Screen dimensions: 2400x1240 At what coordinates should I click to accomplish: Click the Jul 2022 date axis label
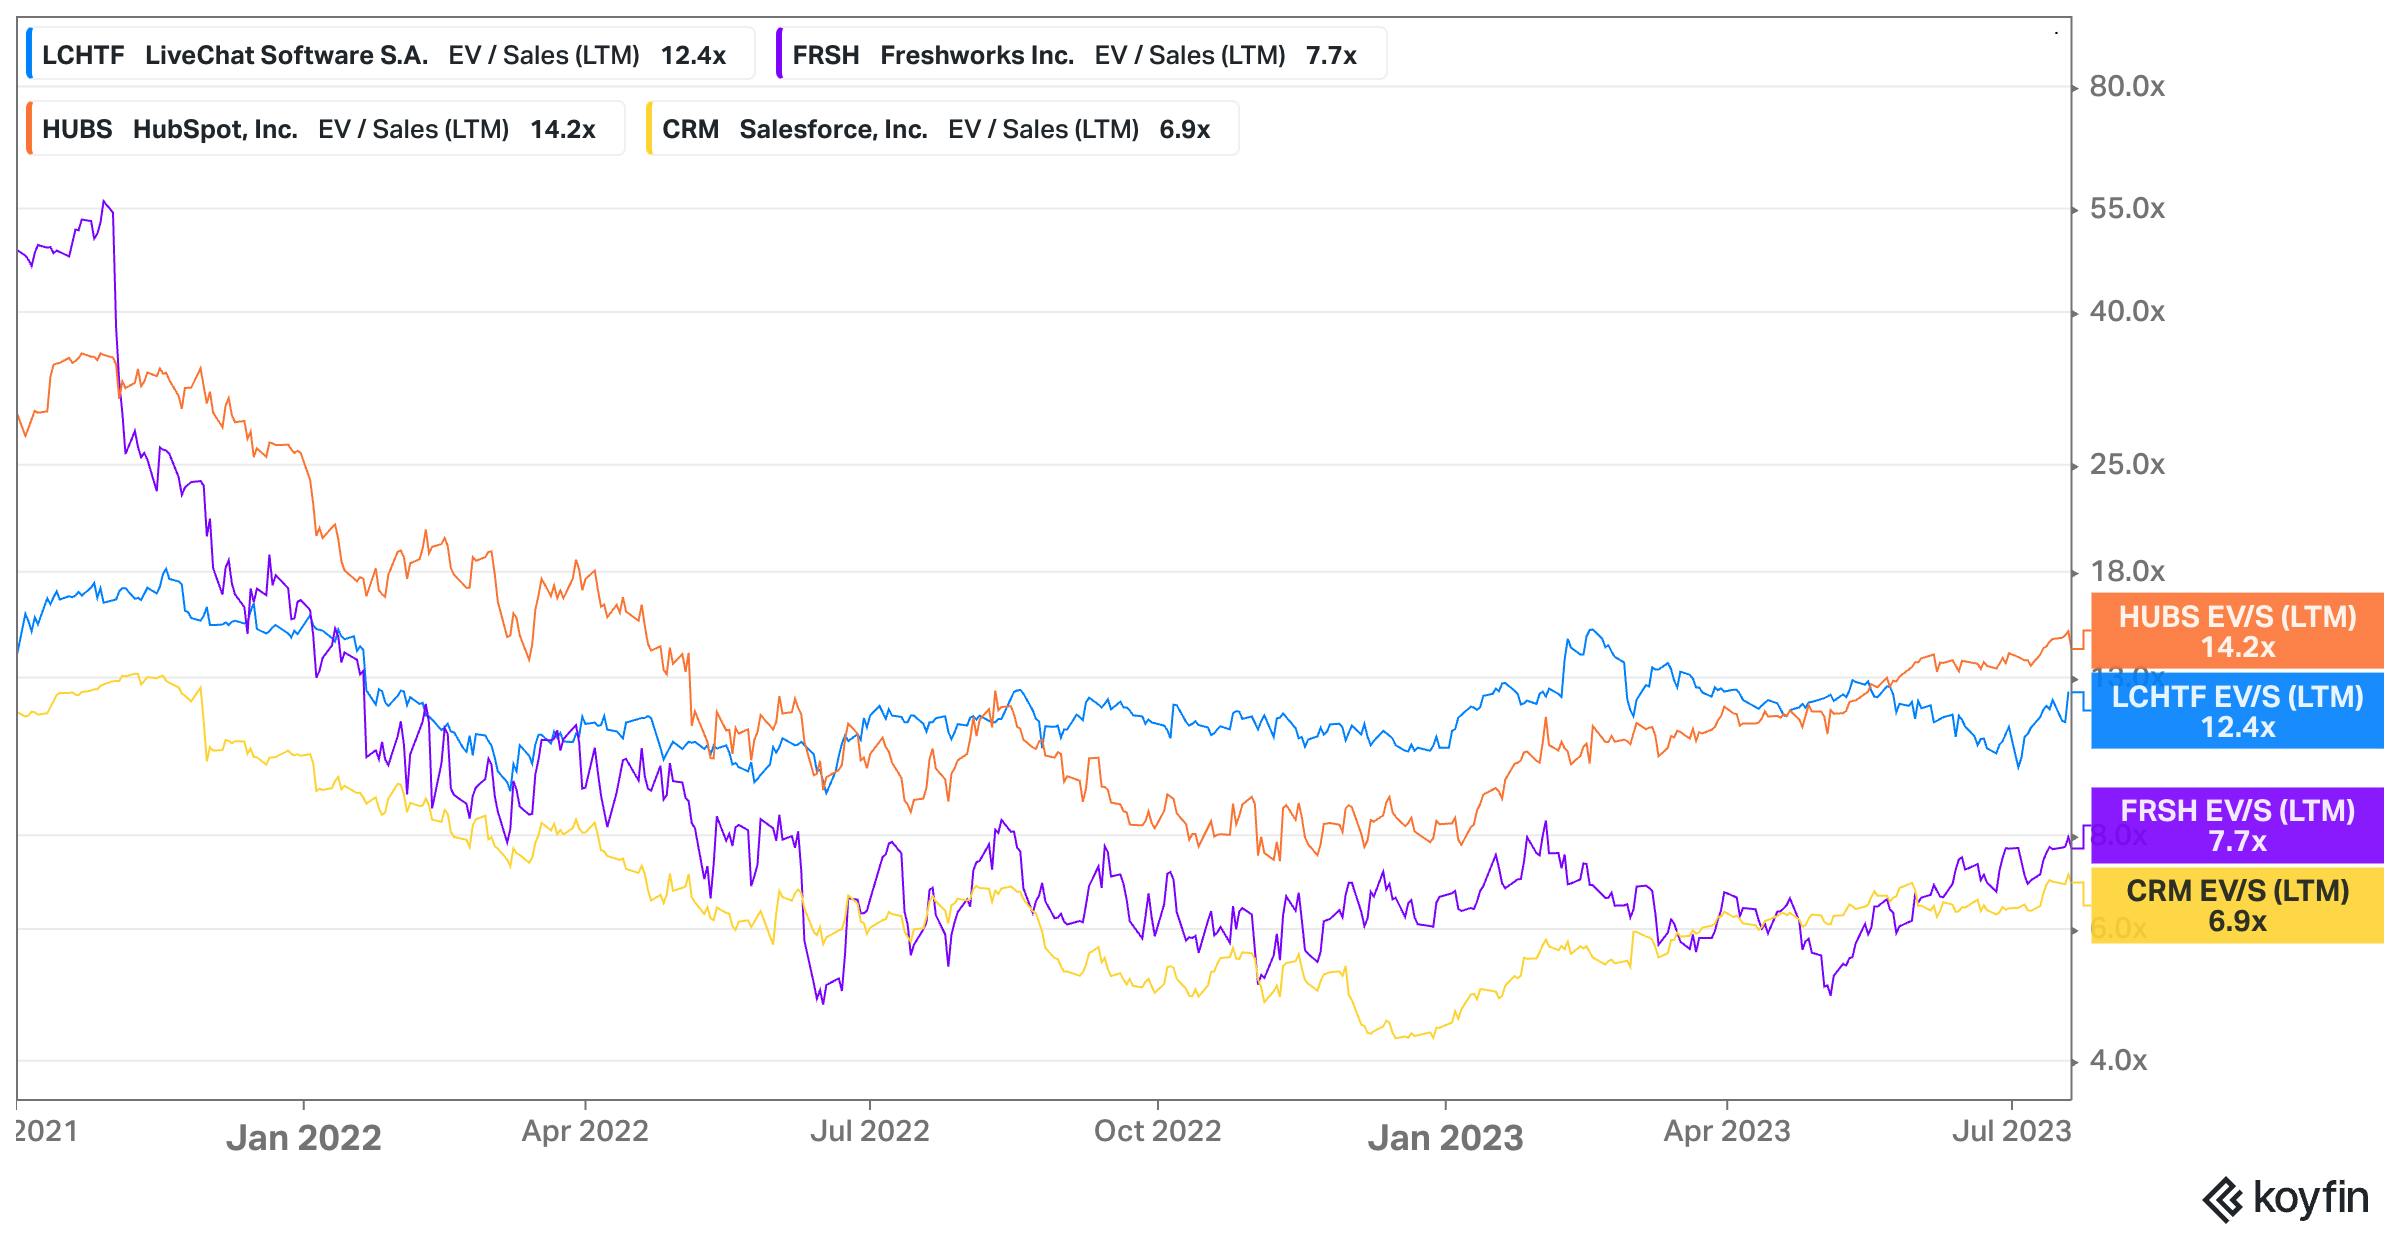click(x=869, y=1131)
